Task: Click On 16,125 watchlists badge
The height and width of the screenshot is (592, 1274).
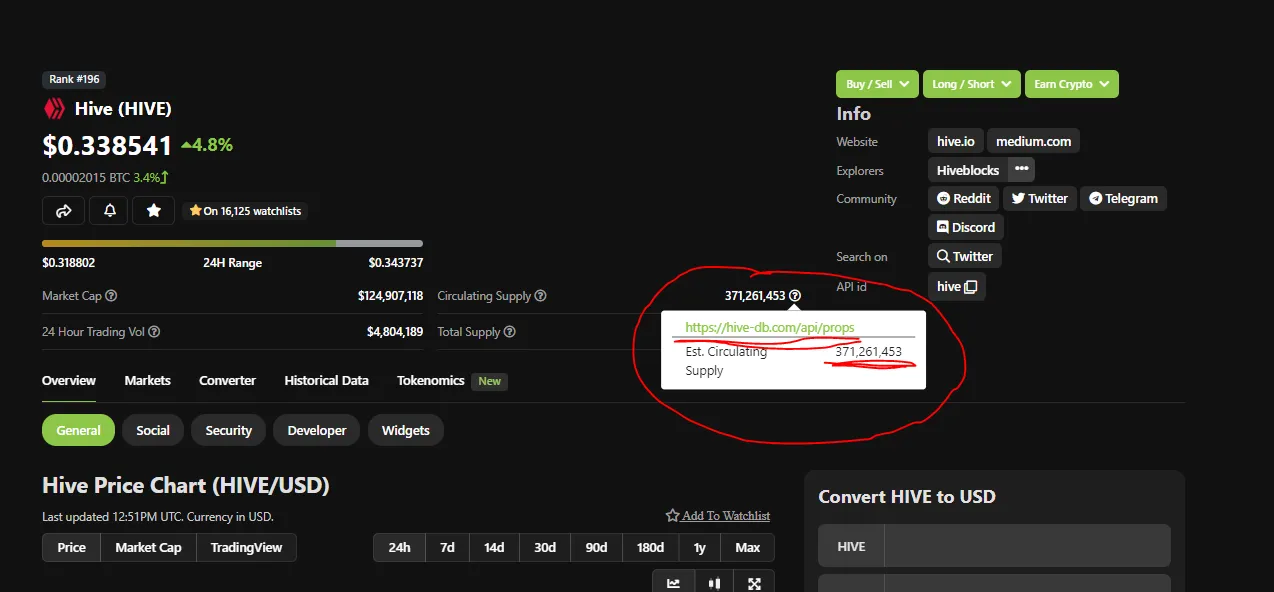Action: pyautogui.click(x=245, y=211)
